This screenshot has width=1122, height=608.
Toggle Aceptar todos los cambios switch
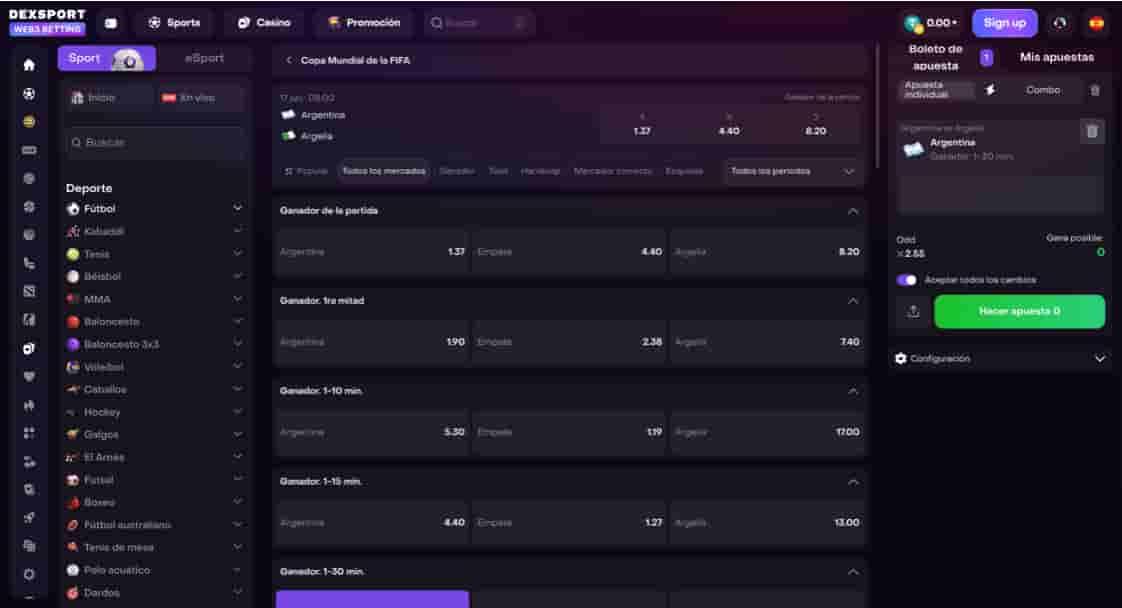[x=907, y=280]
